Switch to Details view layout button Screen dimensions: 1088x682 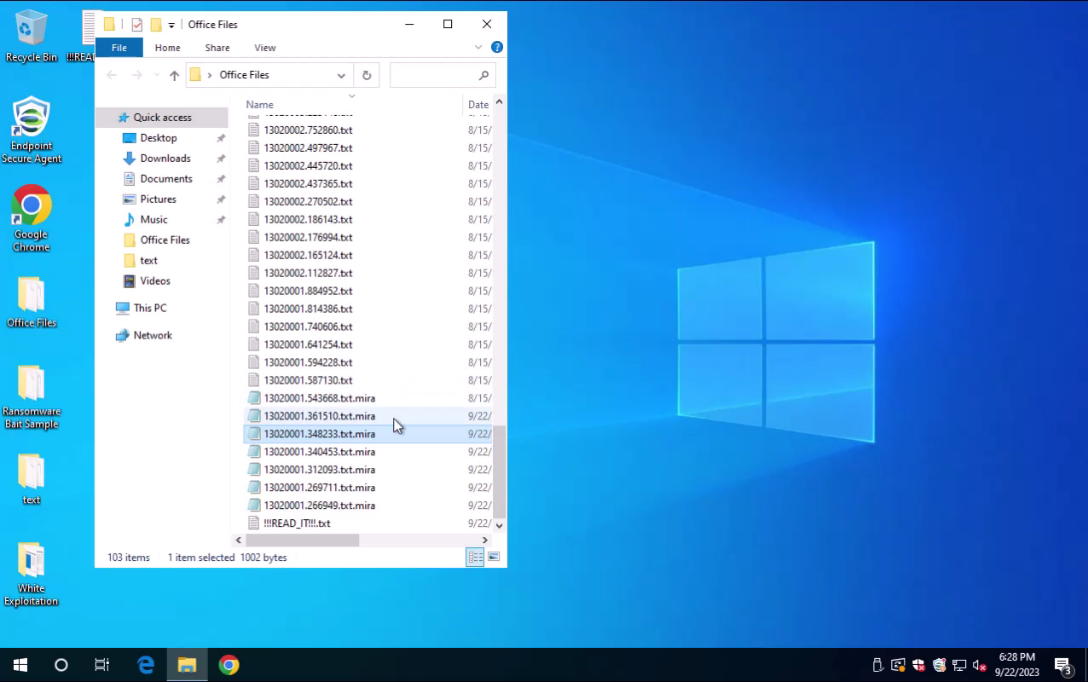[475, 557]
